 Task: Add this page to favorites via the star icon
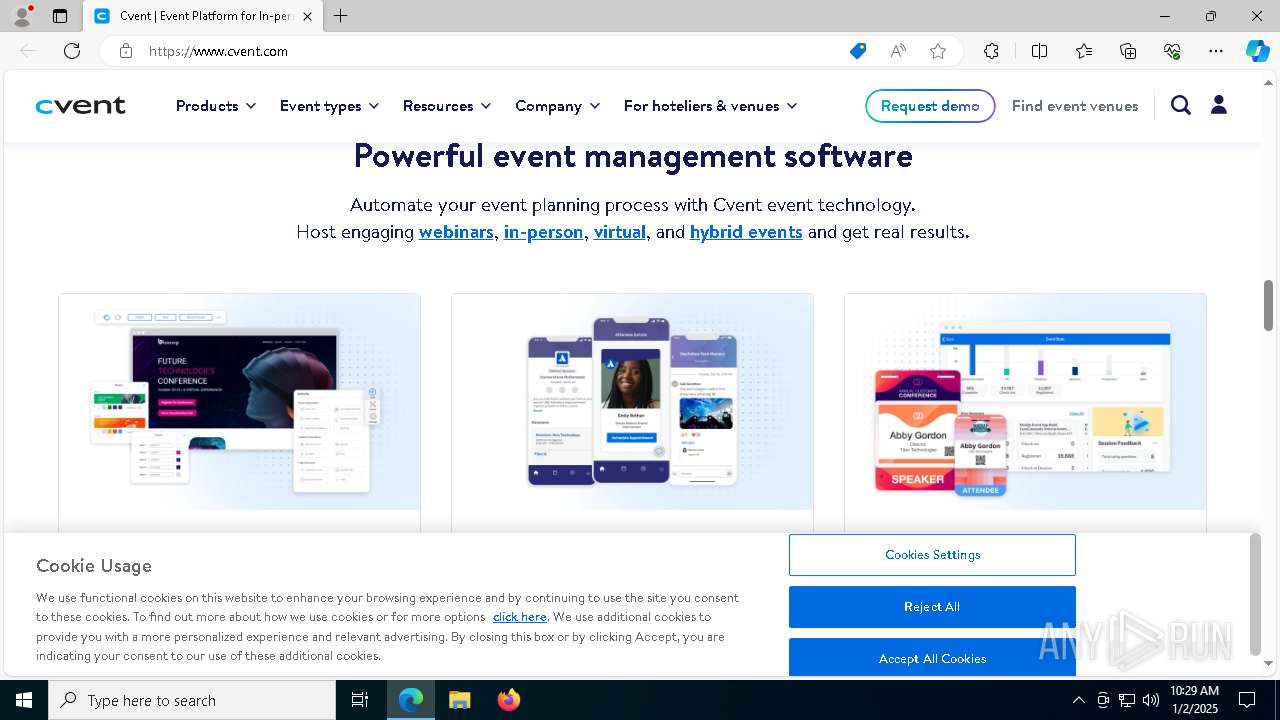coord(938,51)
